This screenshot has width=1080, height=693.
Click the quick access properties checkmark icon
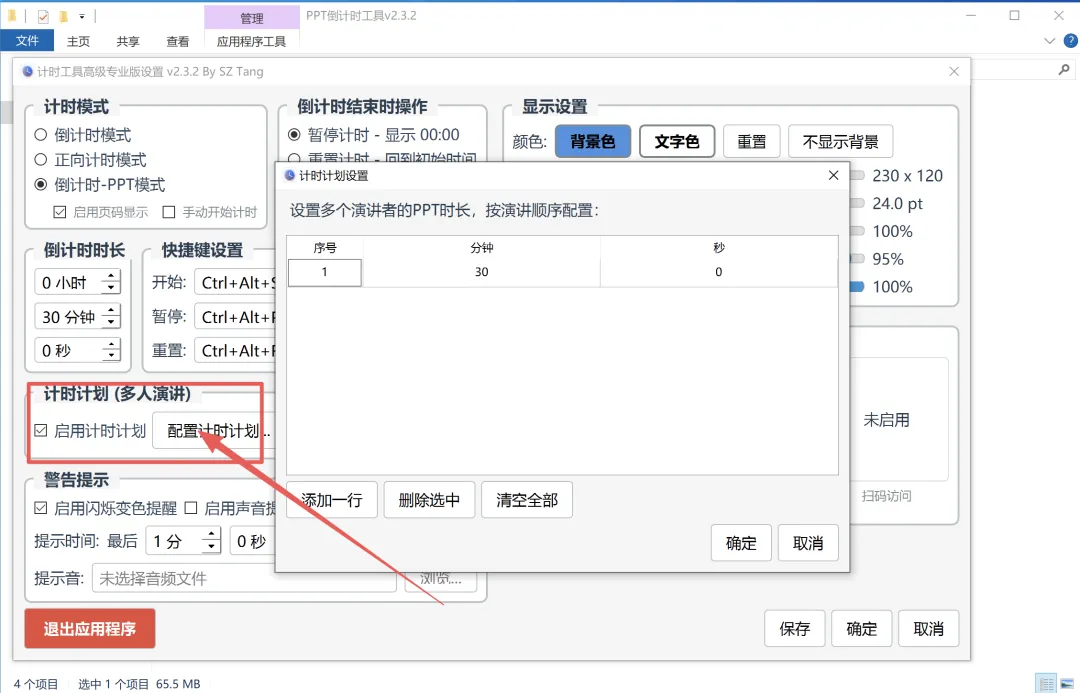(x=43, y=16)
